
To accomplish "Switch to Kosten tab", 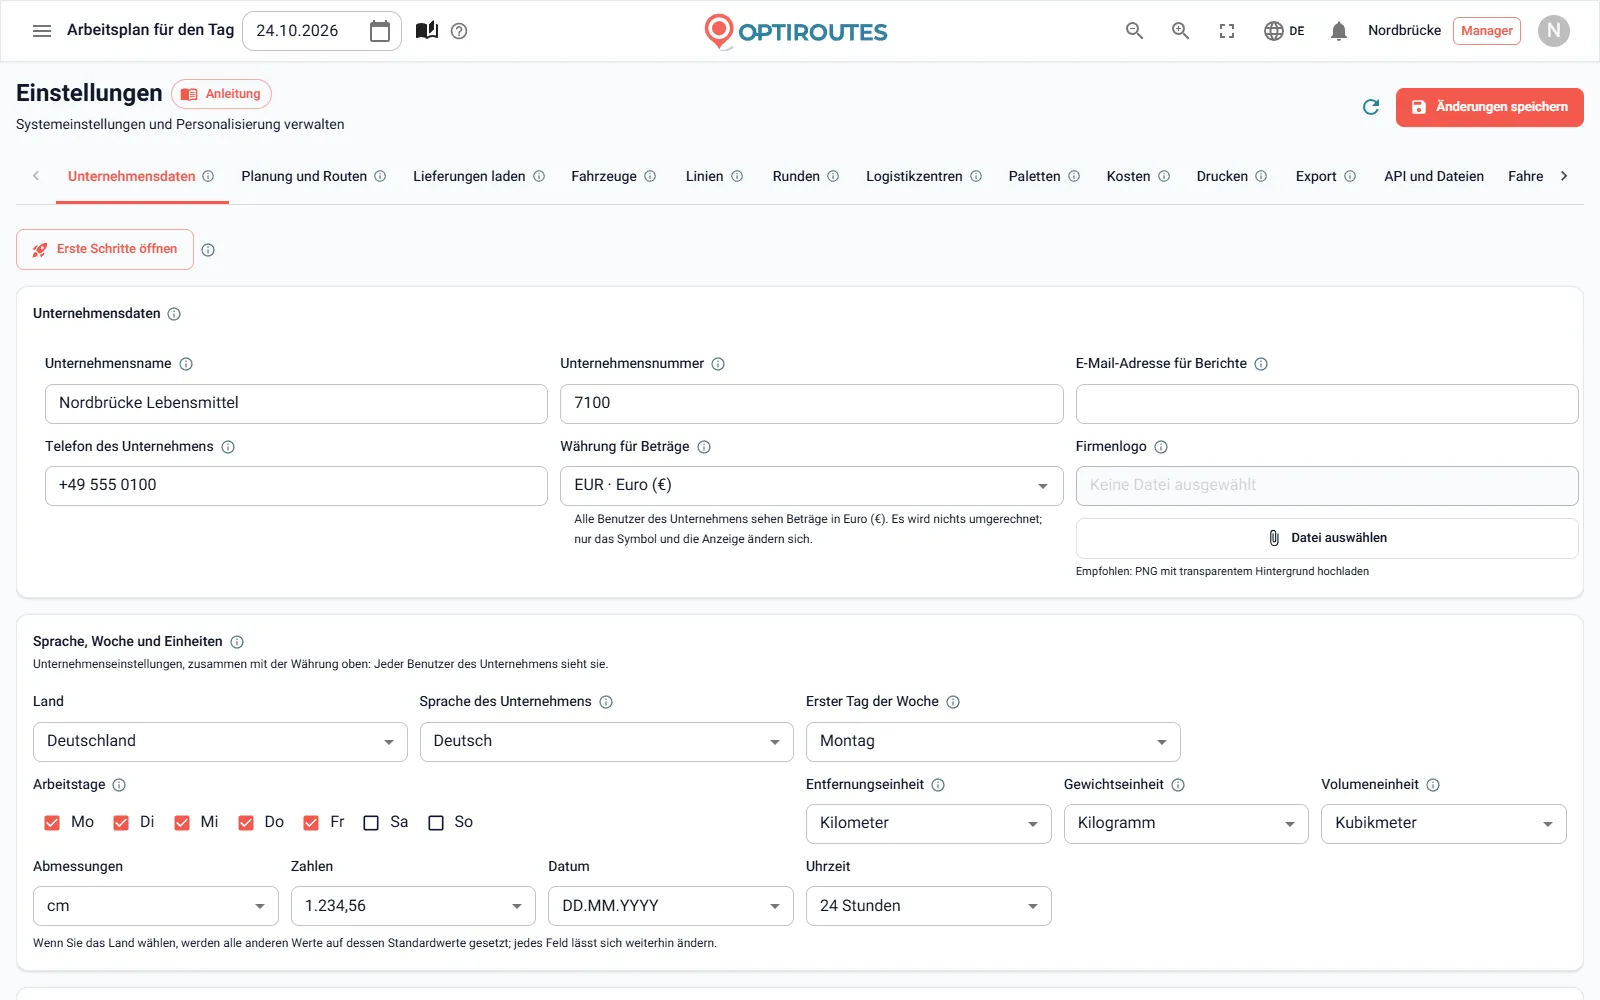I will tap(1138, 177).
